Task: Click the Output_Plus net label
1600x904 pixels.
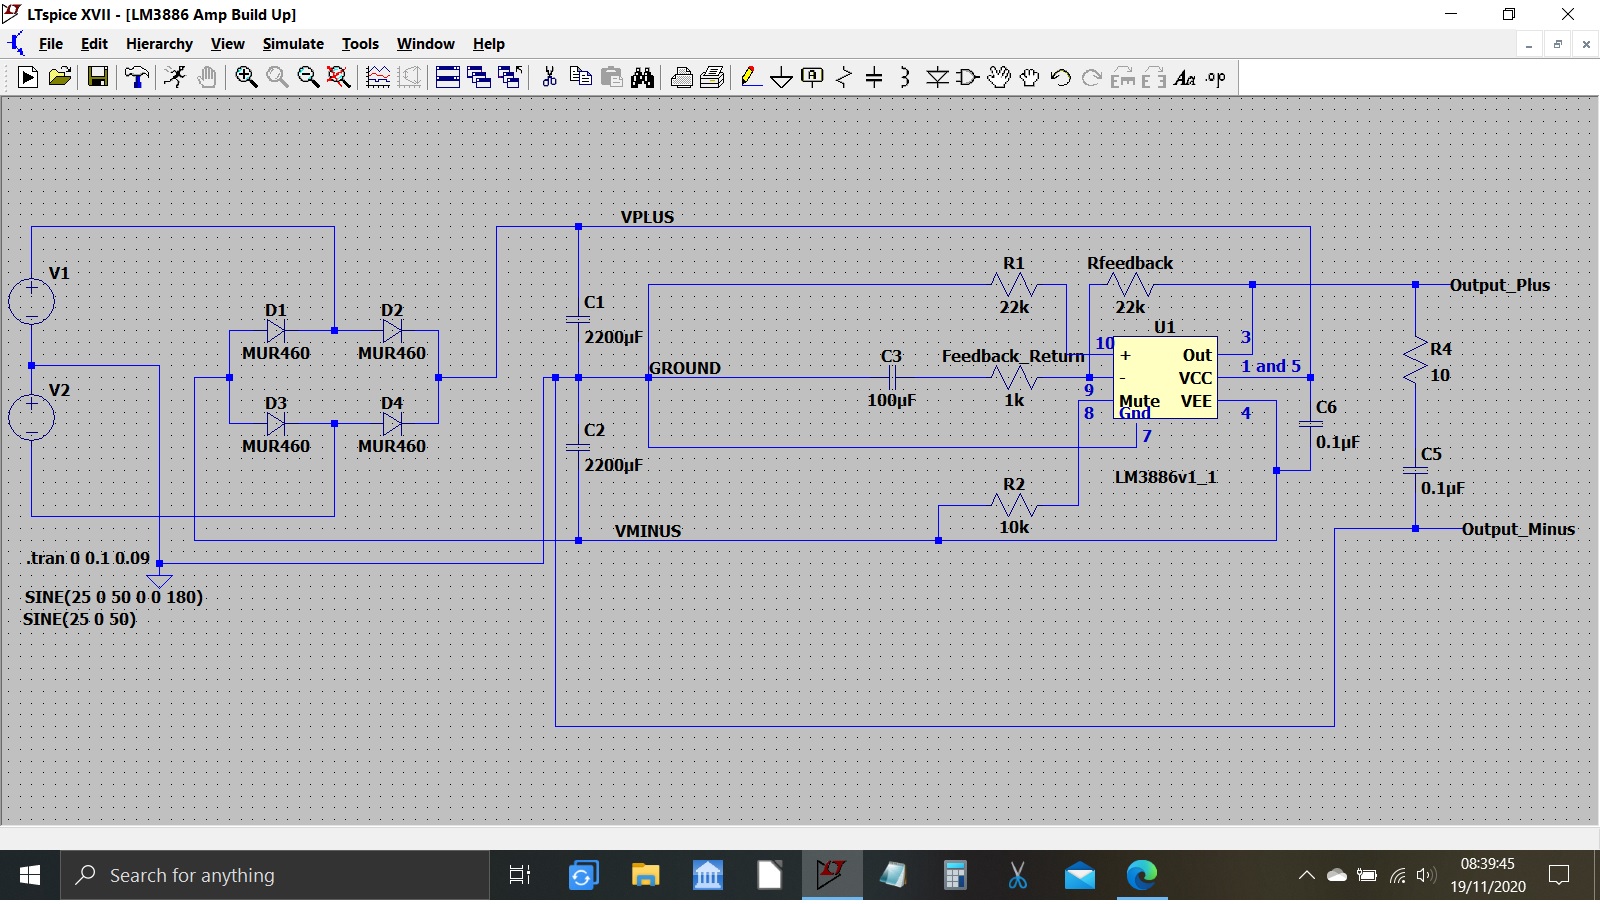Action: (x=1500, y=285)
